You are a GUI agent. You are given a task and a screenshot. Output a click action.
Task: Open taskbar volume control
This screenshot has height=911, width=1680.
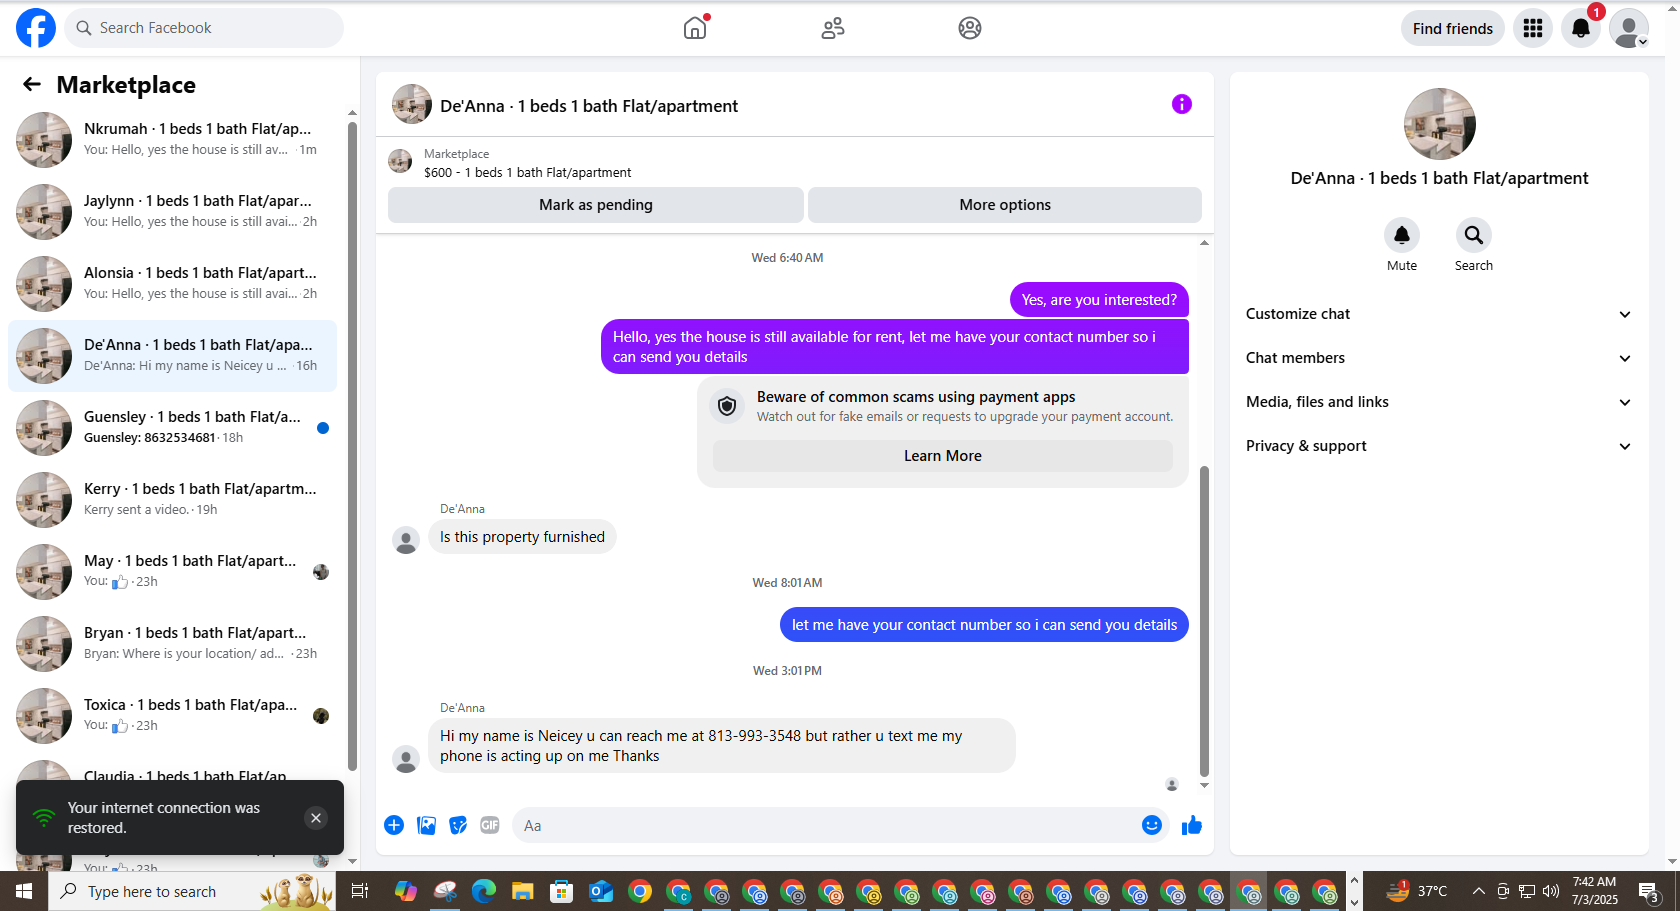tap(1551, 891)
